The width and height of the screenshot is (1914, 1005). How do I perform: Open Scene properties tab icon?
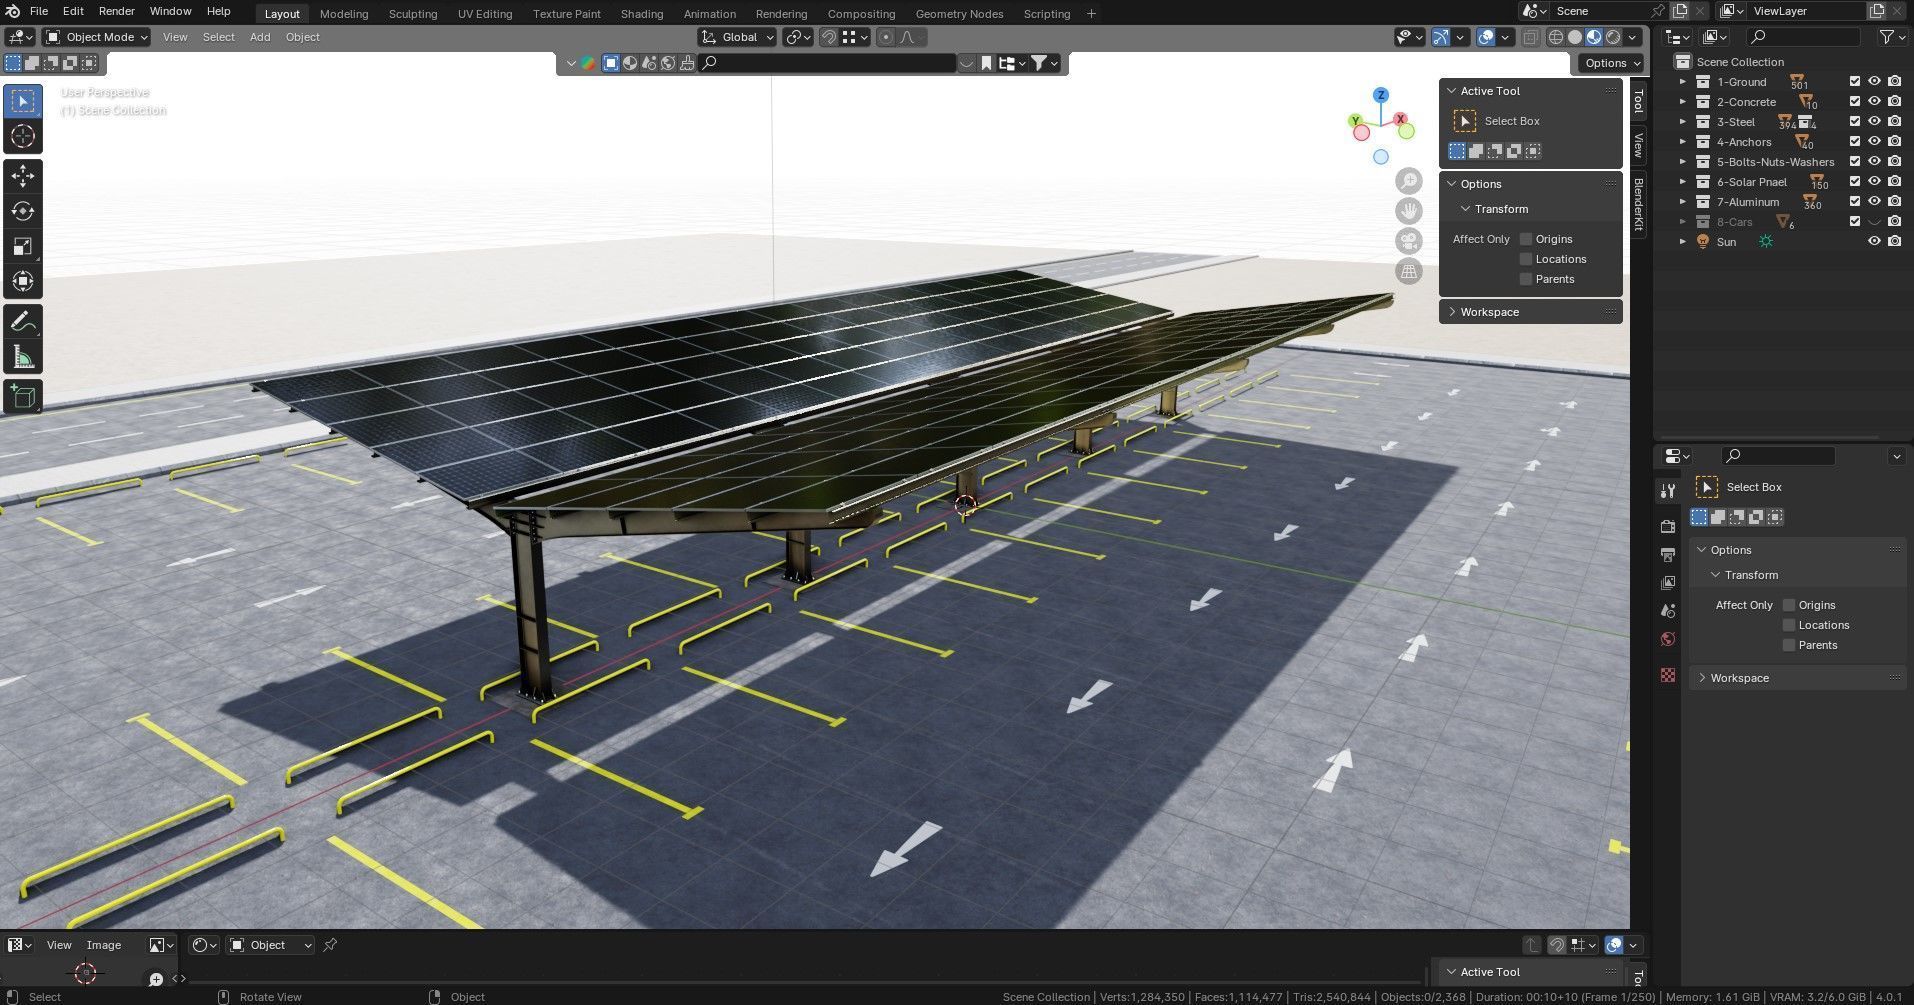(1667, 610)
